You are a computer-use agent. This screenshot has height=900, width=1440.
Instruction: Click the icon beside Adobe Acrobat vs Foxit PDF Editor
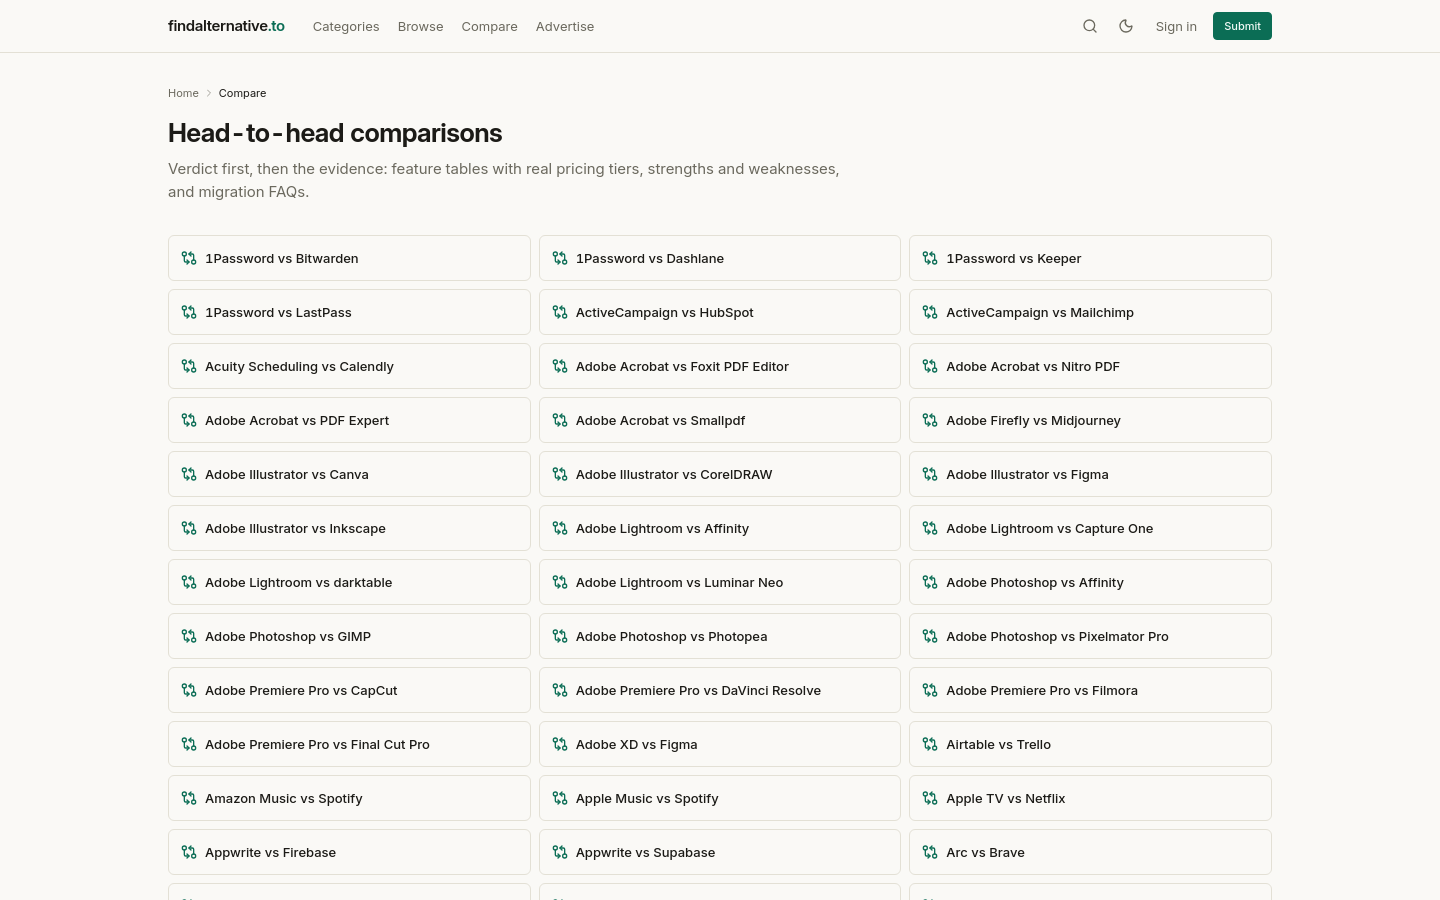[560, 366]
